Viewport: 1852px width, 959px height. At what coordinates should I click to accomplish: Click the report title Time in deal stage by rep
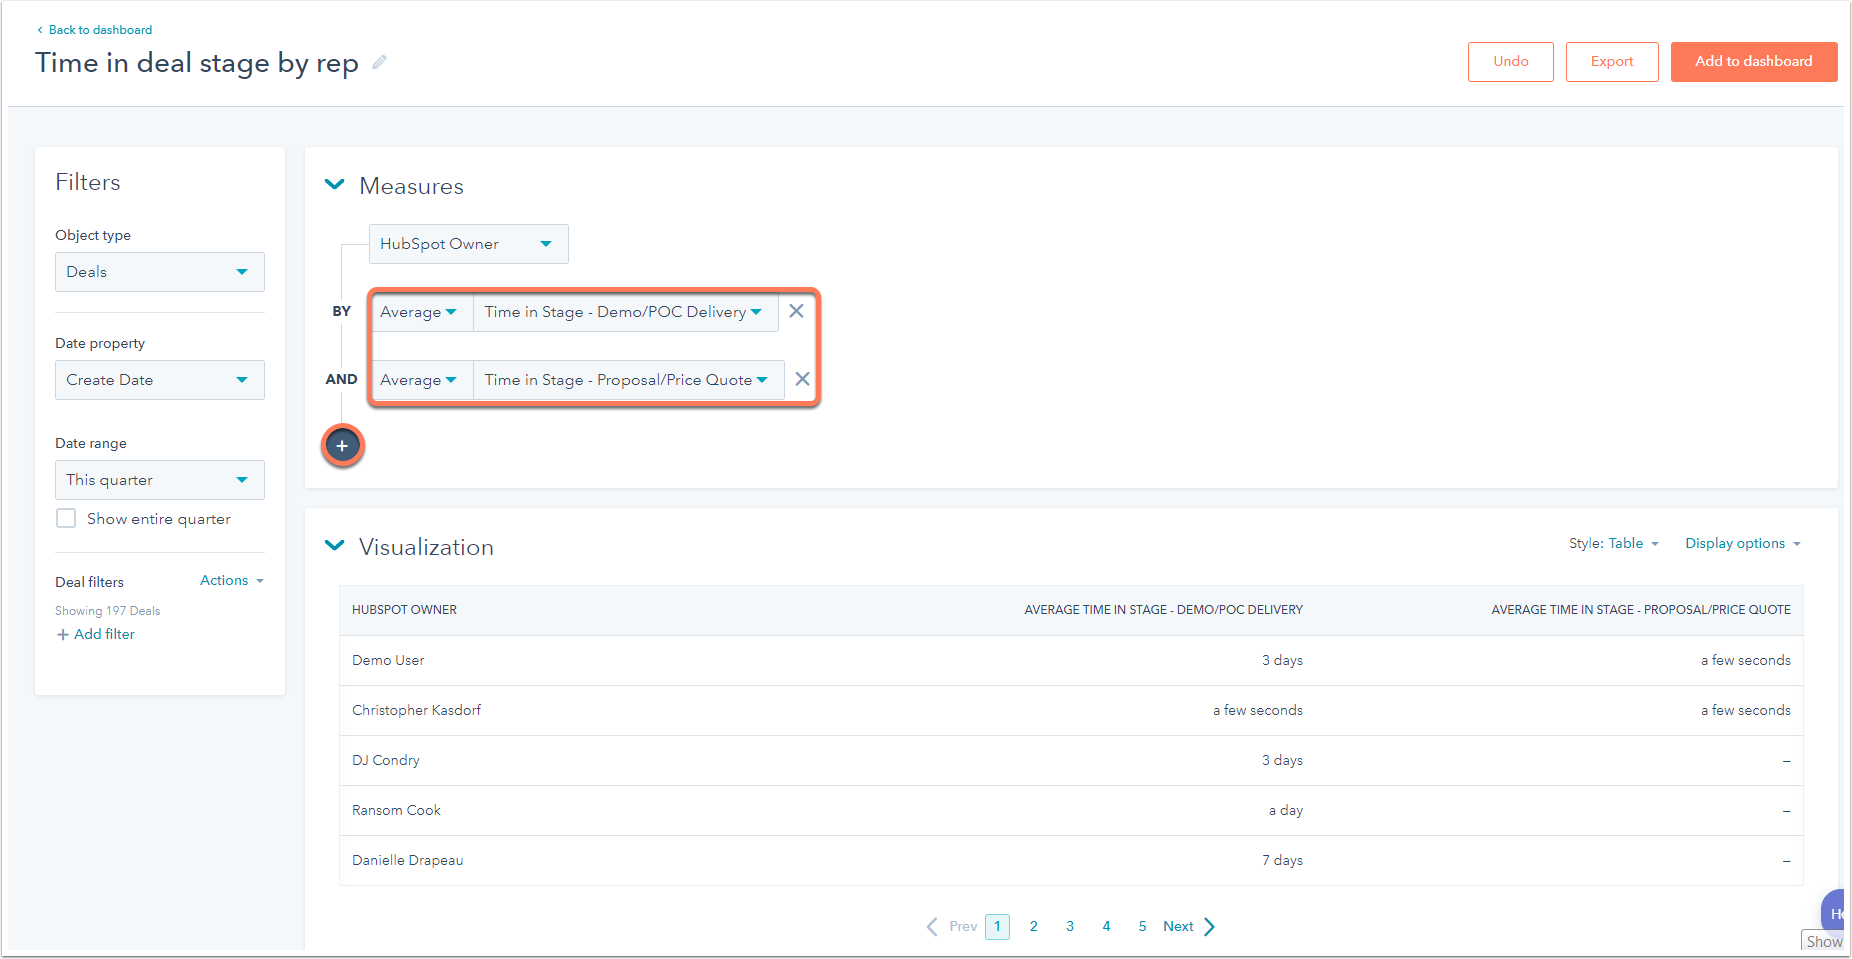coord(197,63)
